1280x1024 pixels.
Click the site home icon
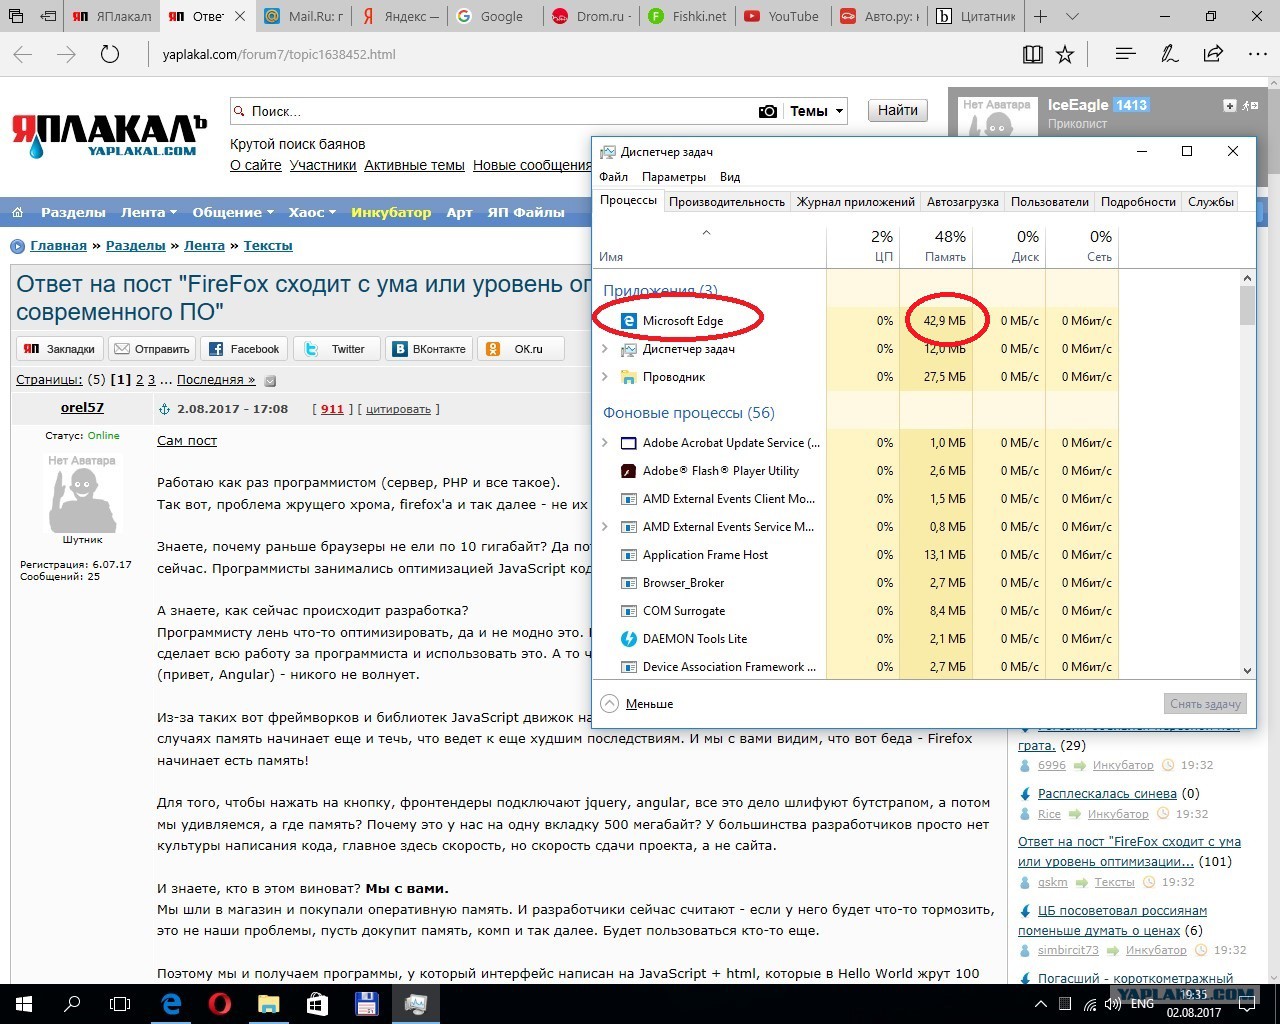17,212
